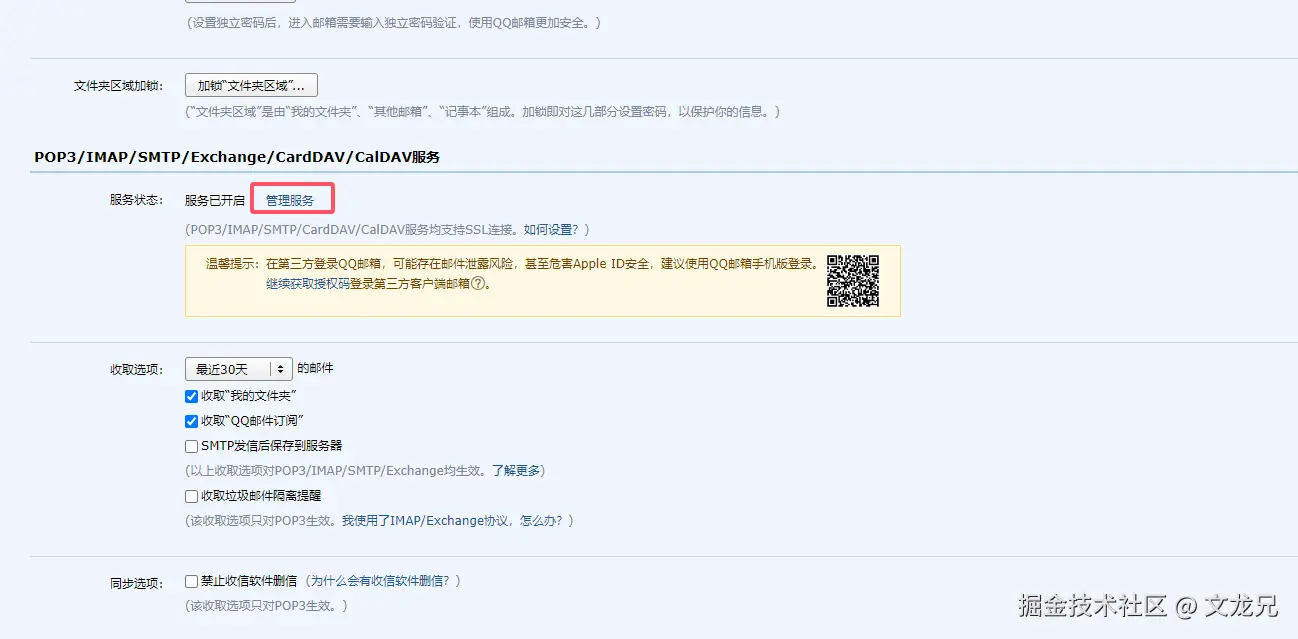The image size is (1298, 639).
Task: Open the 了解更多 link
Action: (x=516, y=470)
